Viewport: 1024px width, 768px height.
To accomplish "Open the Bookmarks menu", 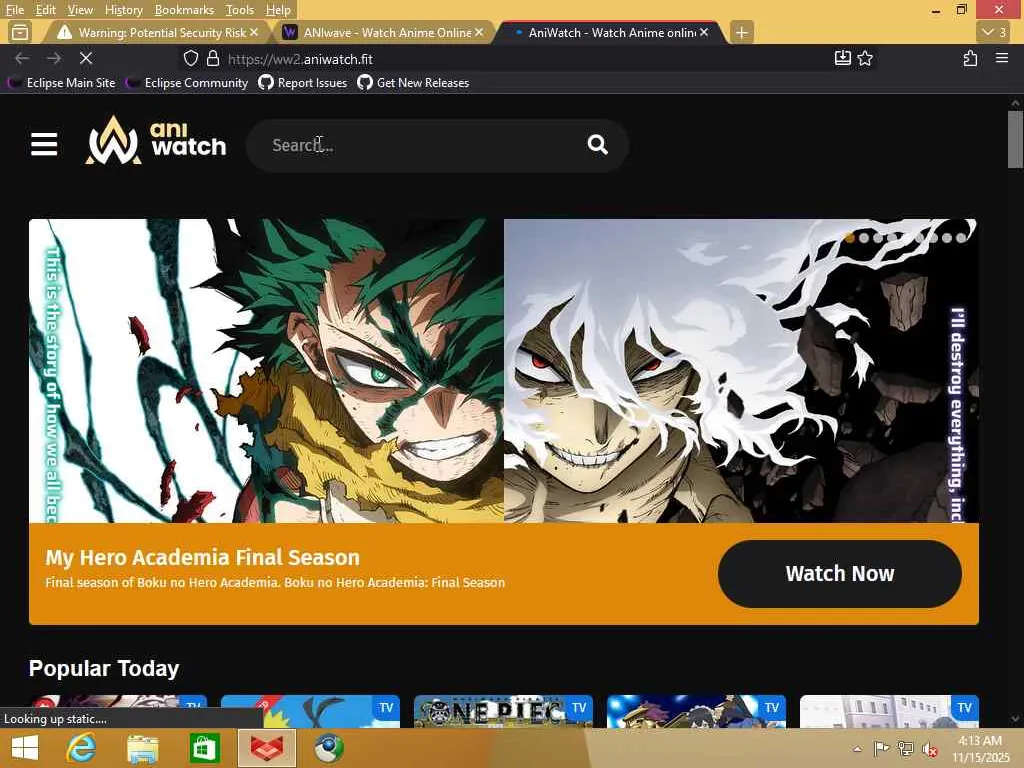I will (x=184, y=10).
